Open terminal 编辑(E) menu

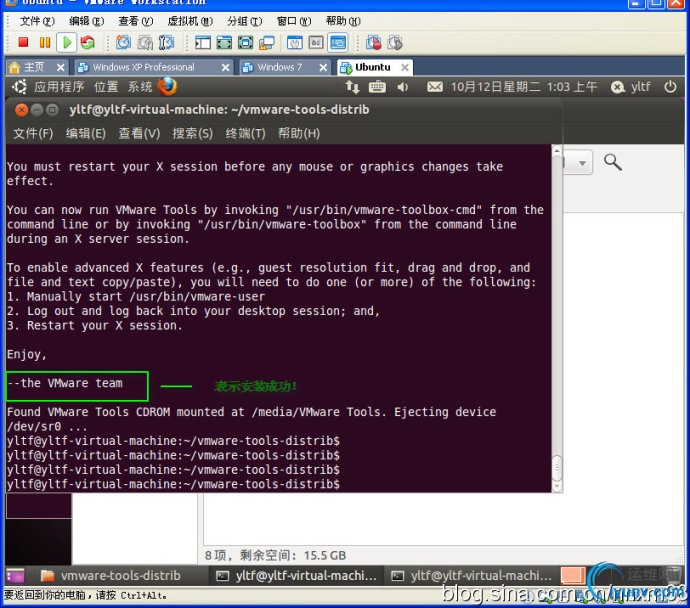pyautogui.click(x=86, y=133)
